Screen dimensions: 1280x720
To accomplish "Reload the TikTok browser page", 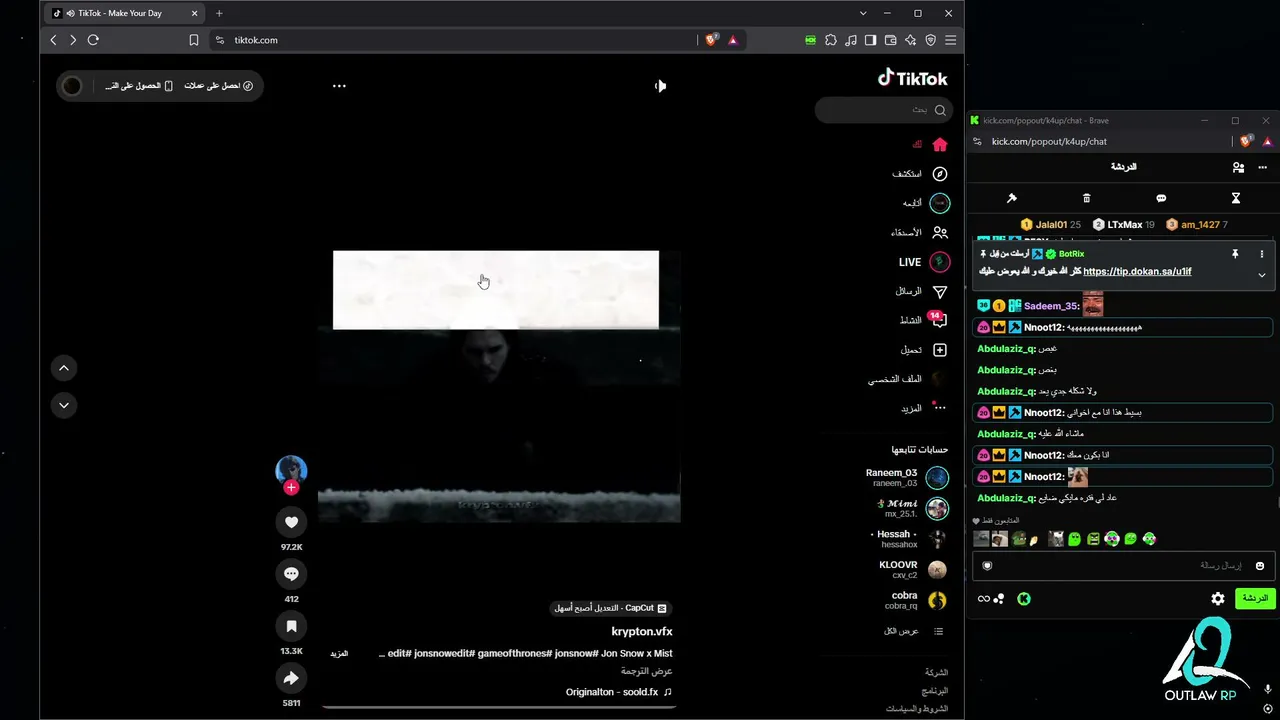I will coord(93,40).
